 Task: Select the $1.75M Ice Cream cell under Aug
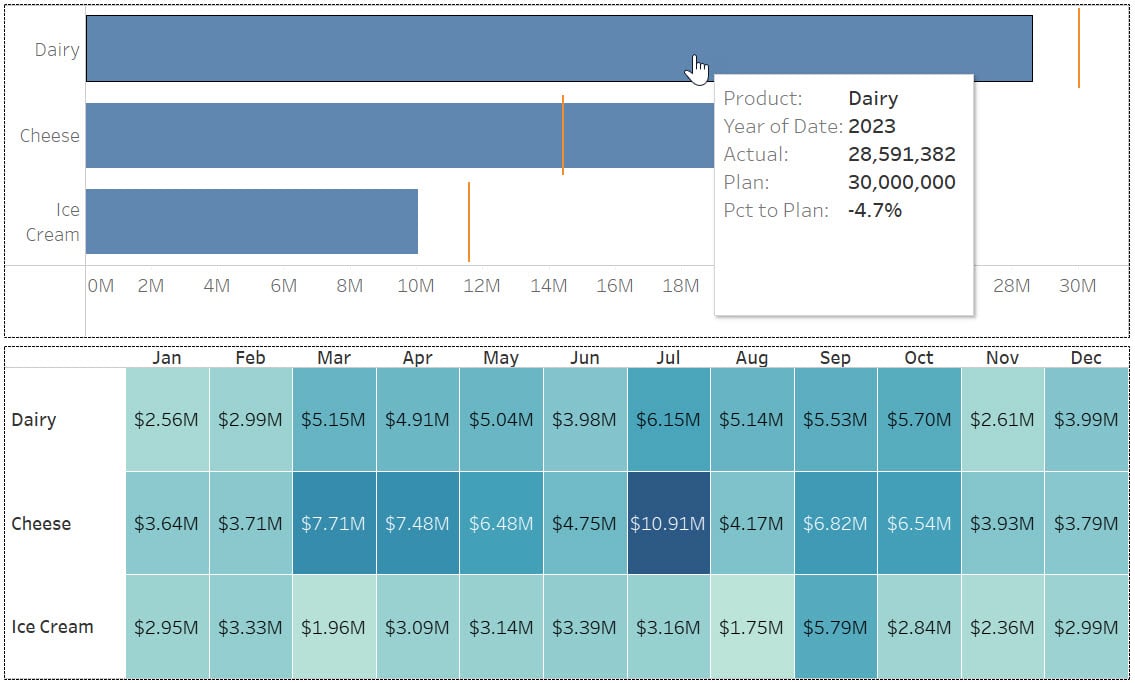point(752,627)
